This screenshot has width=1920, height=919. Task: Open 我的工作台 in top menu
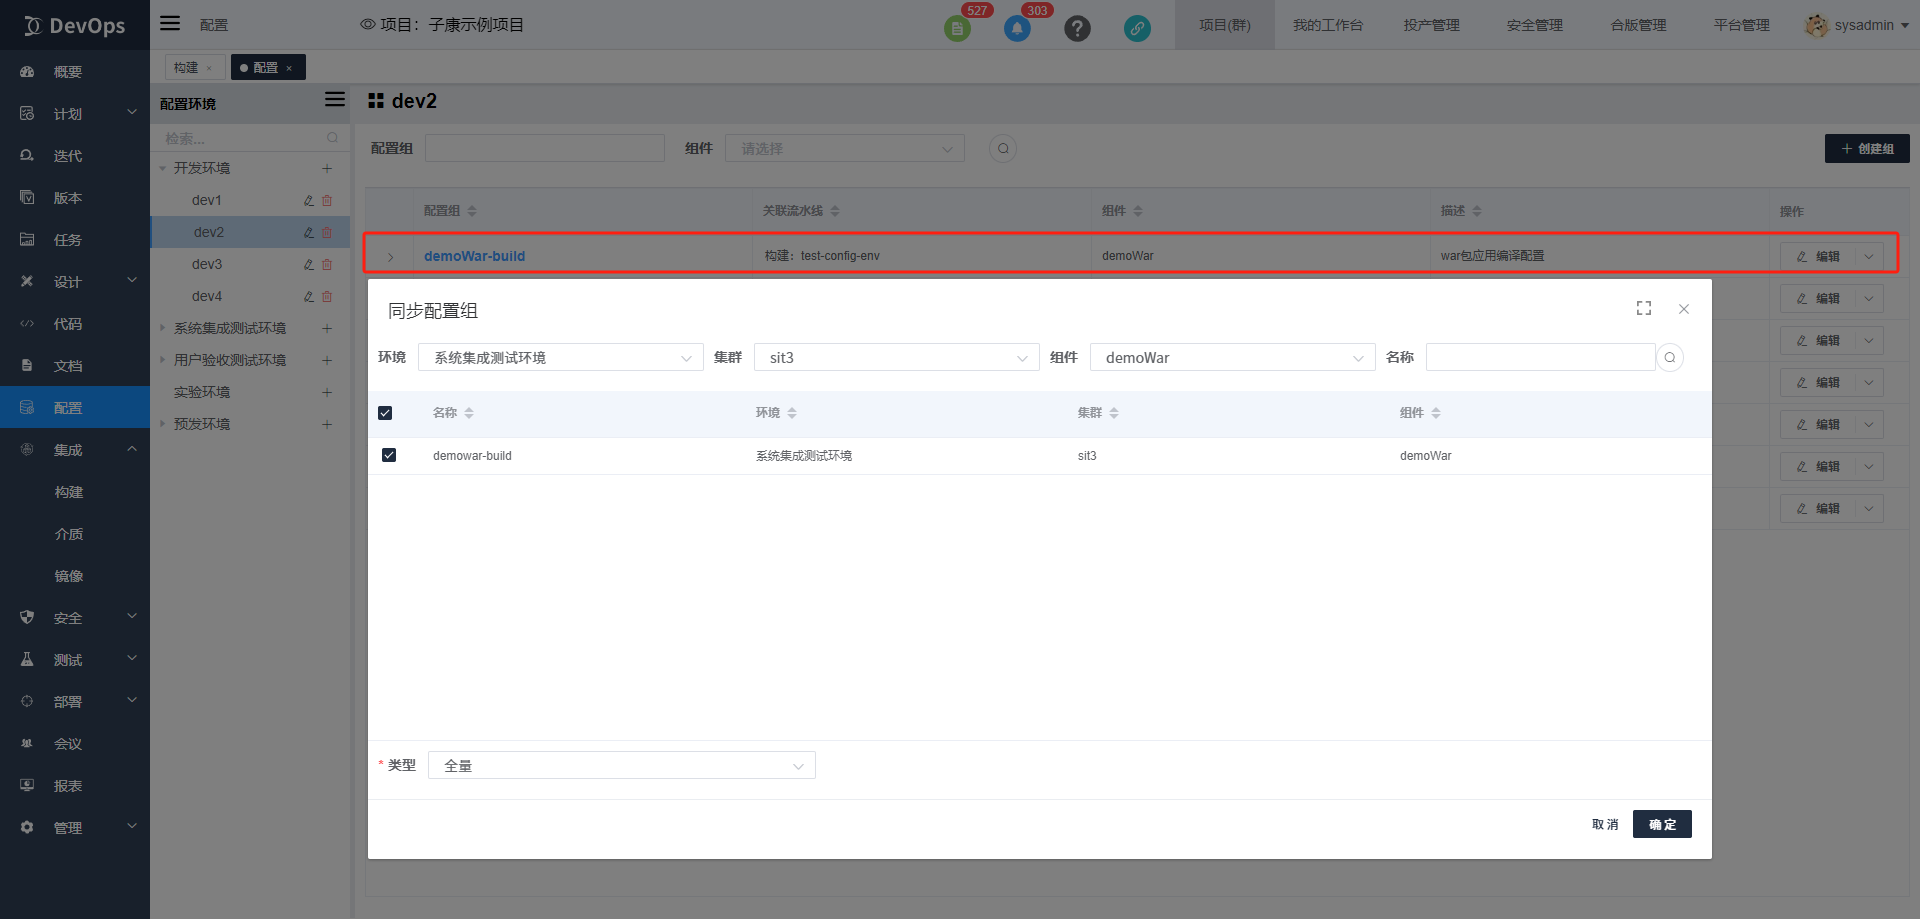pos(1327,25)
